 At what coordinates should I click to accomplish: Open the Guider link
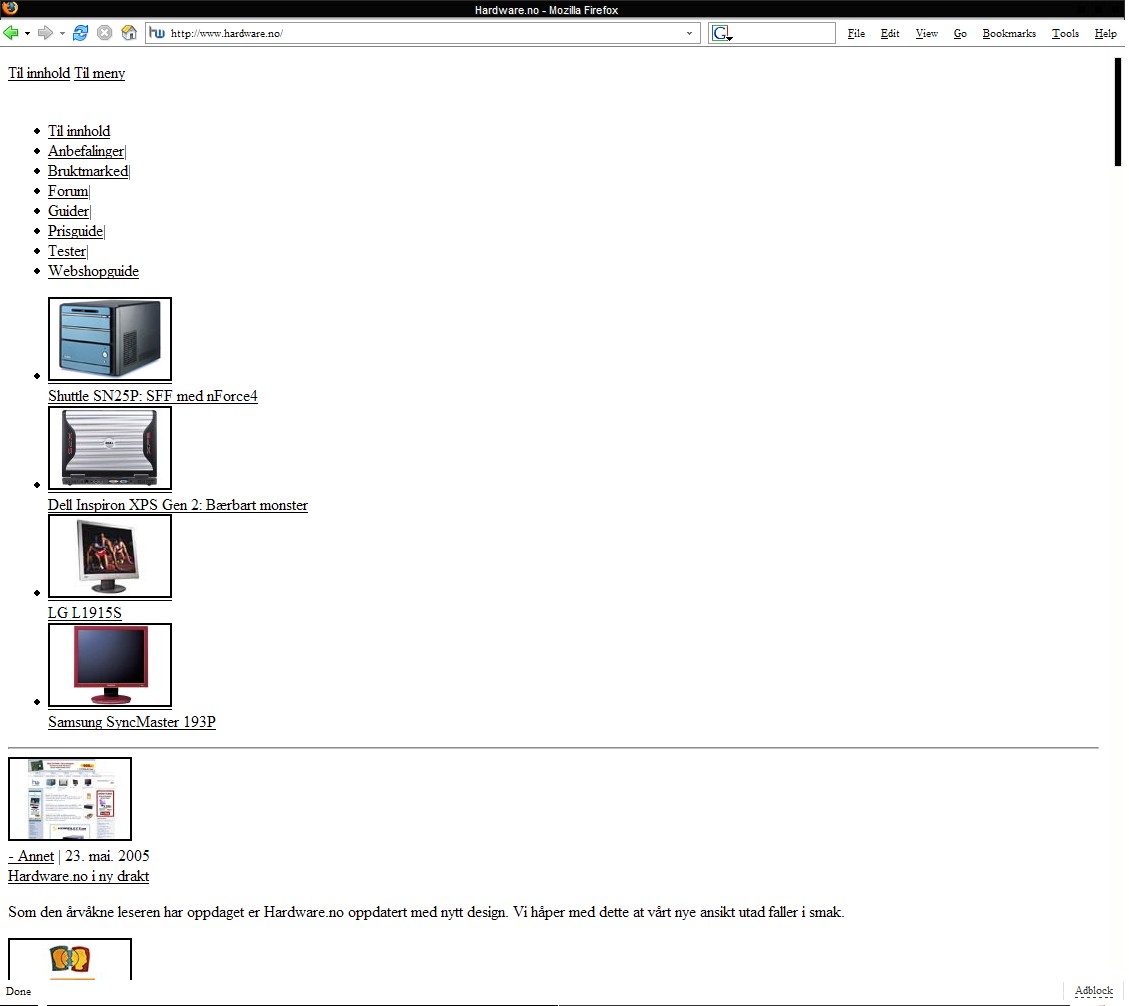click(68, 212)
